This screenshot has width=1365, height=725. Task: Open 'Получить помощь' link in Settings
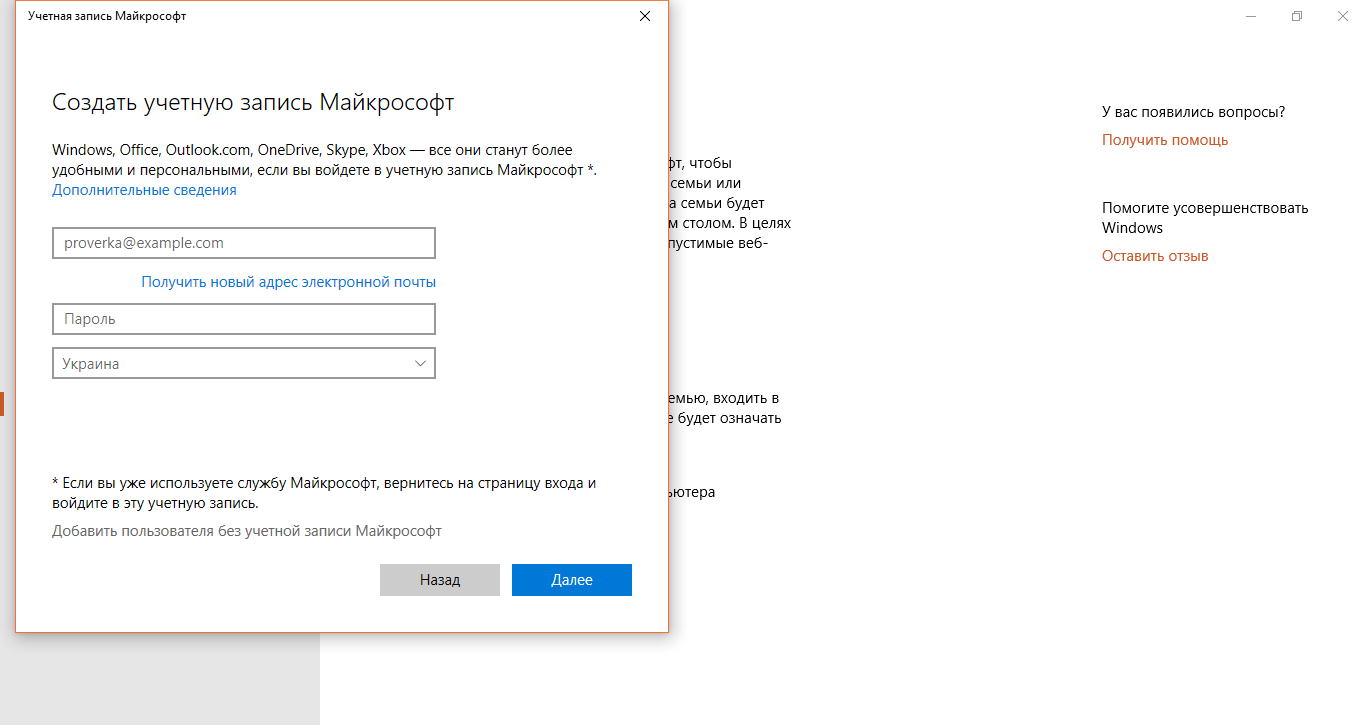coord(1165,140)
